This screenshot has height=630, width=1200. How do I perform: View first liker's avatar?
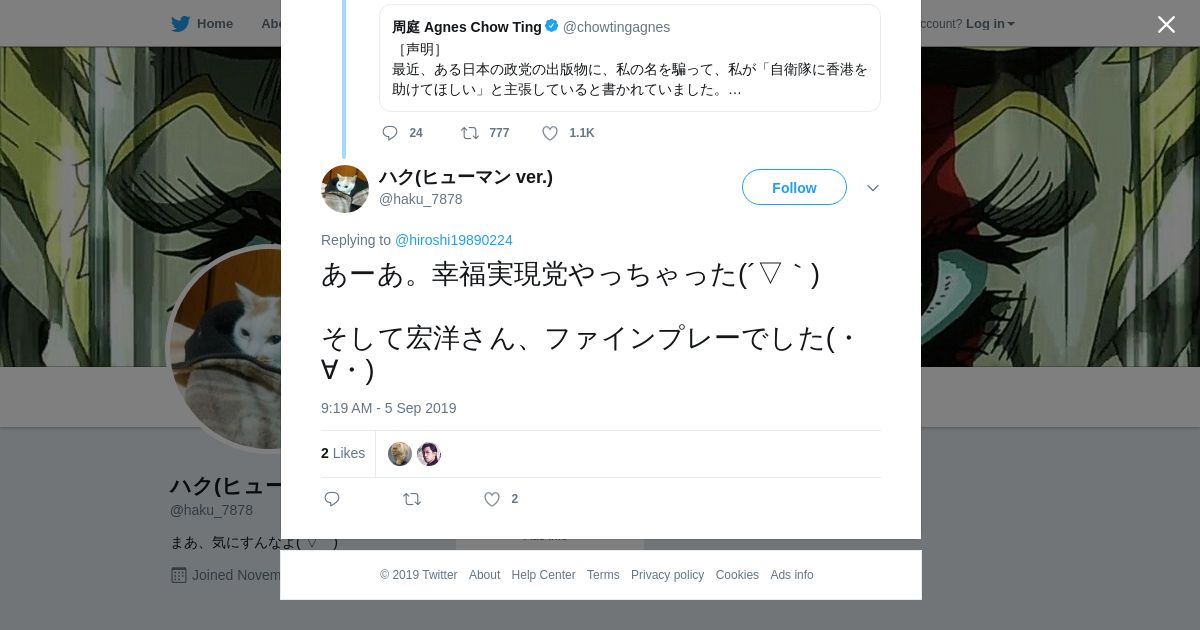coord(400,454)
